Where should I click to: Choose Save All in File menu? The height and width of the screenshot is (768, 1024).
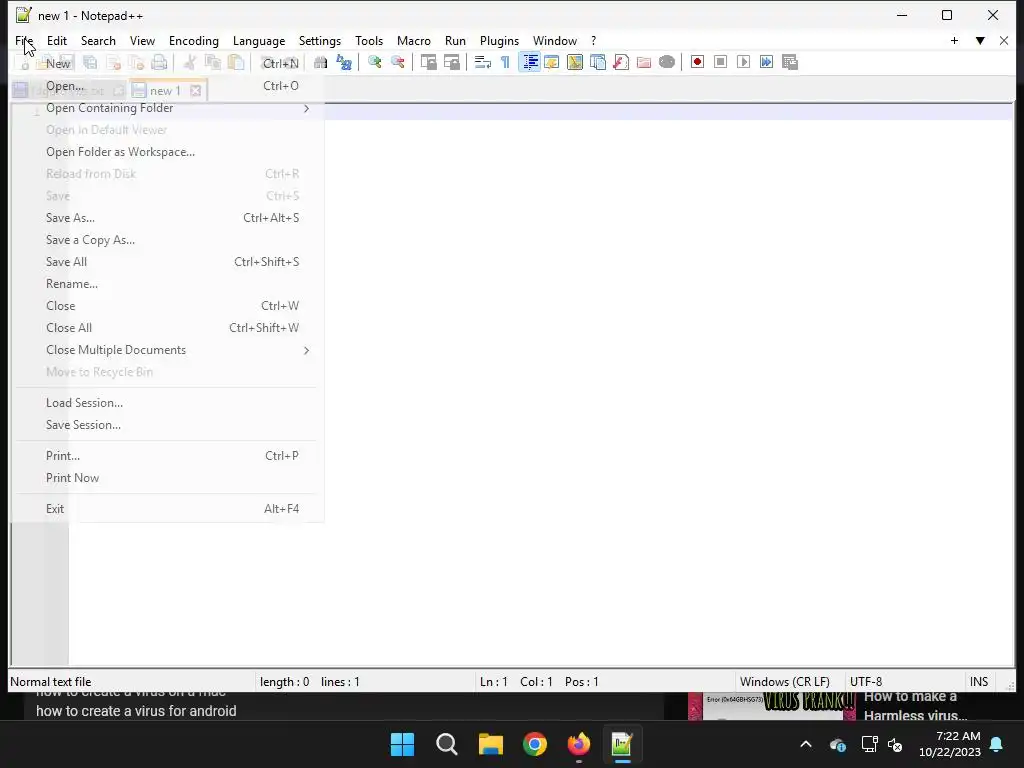pyautogui.click(x=166, y=262)
